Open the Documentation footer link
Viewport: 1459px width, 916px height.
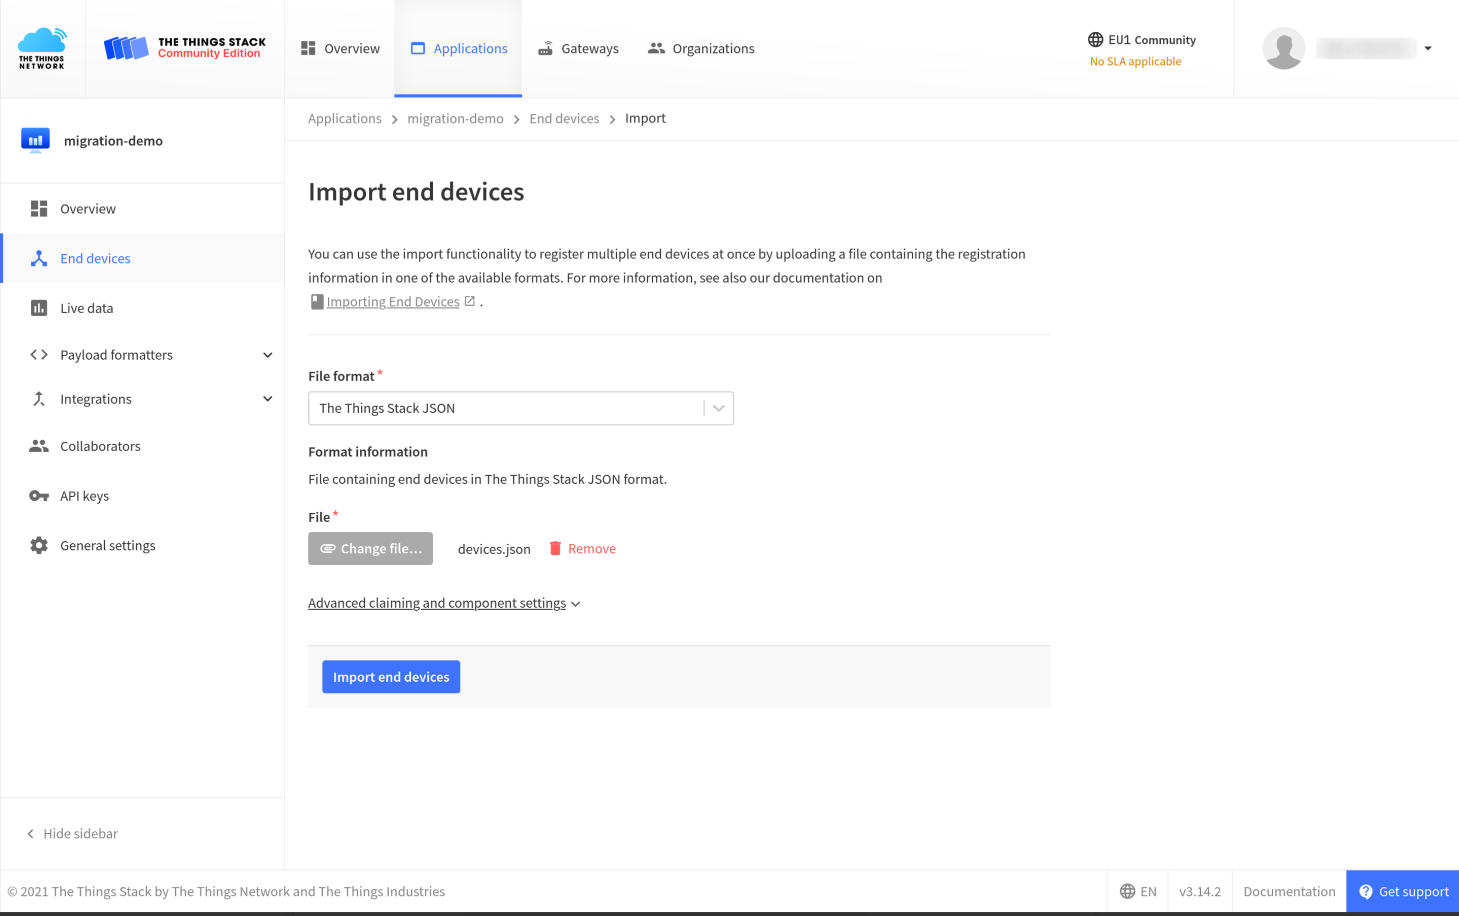pyautogui.click(x=1289, y=892)
